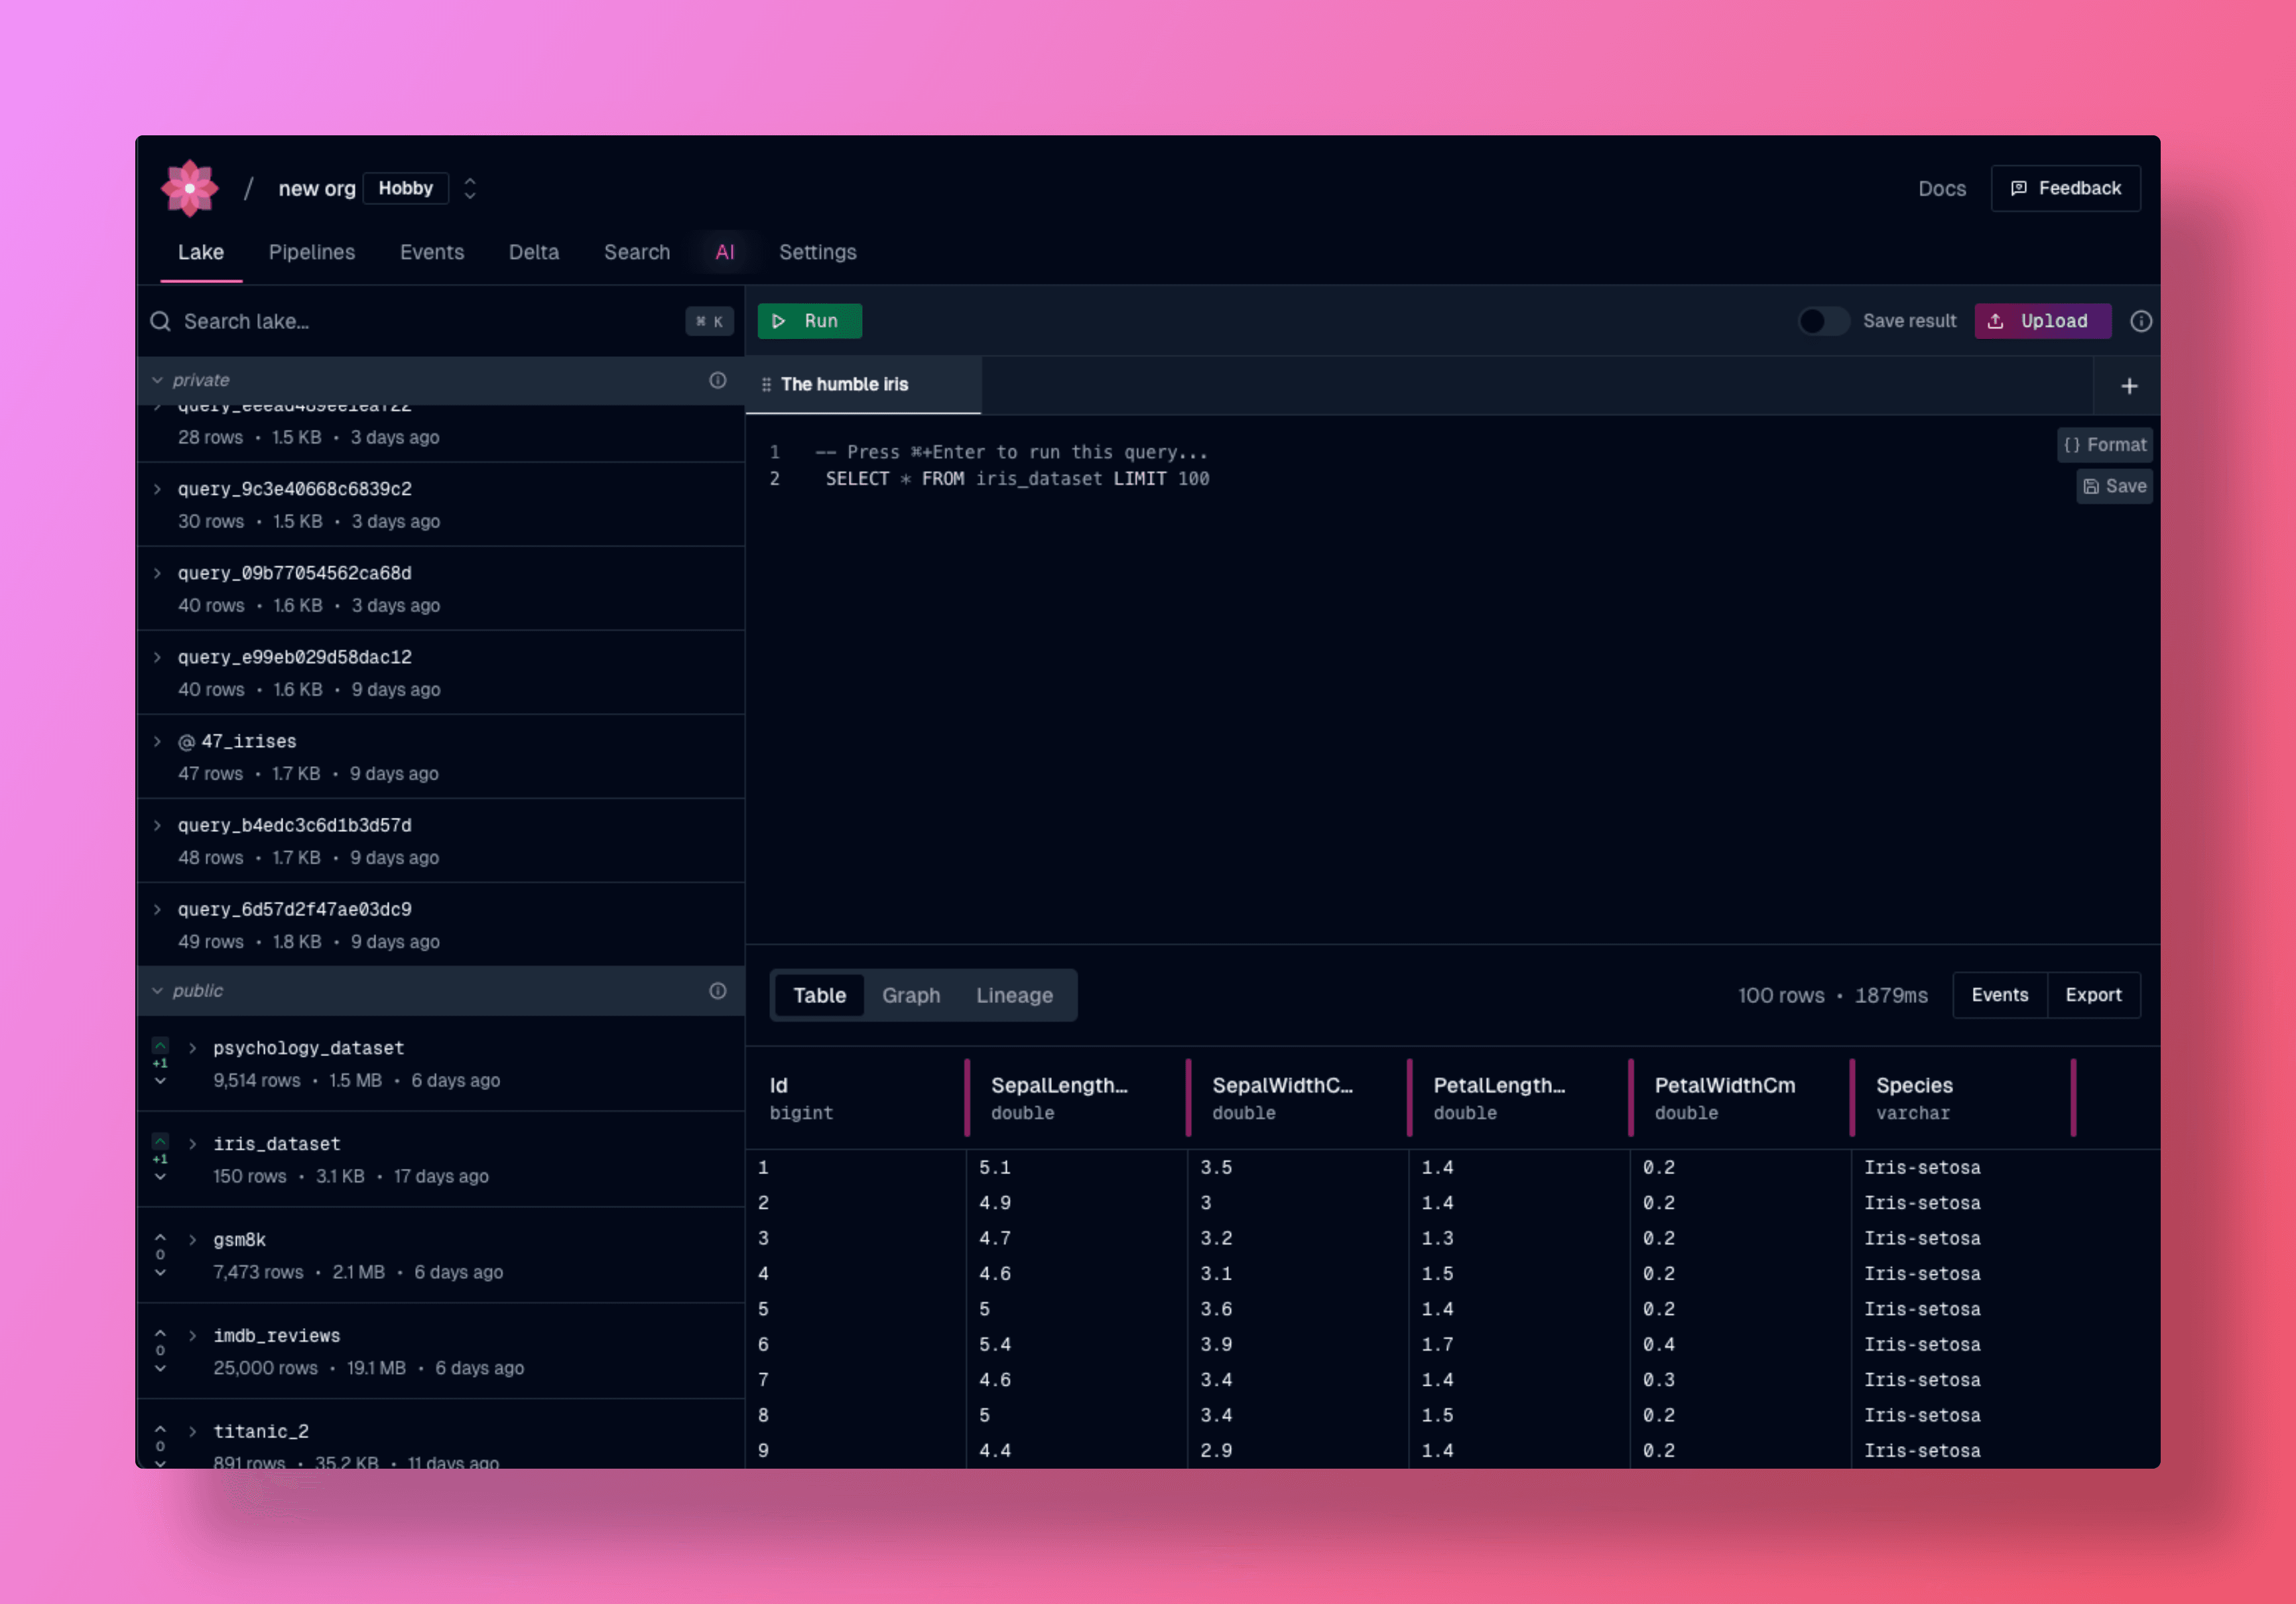The height and width of the screenshot is (1604, 2296).
Task: Open the org switcher next to Hobby
Action: (x=470, y=188)
